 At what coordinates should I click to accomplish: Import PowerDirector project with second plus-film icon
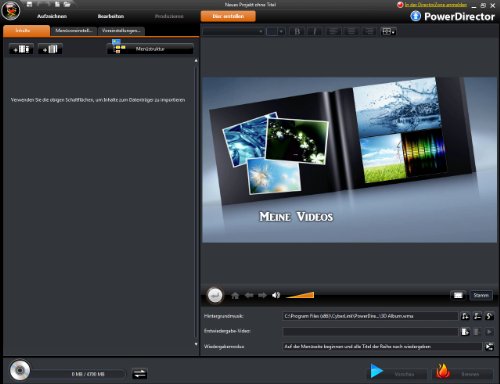50,49
